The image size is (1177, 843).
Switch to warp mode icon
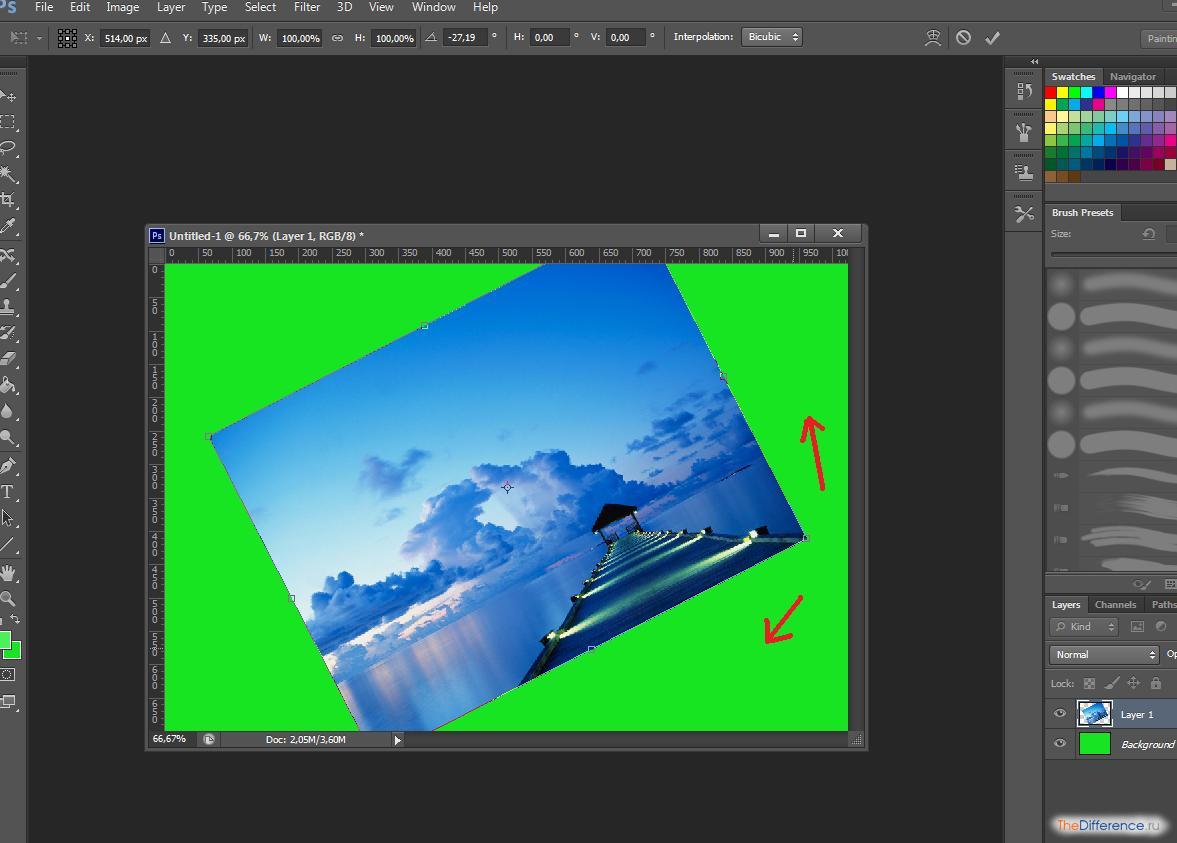(x=933, y=38)
